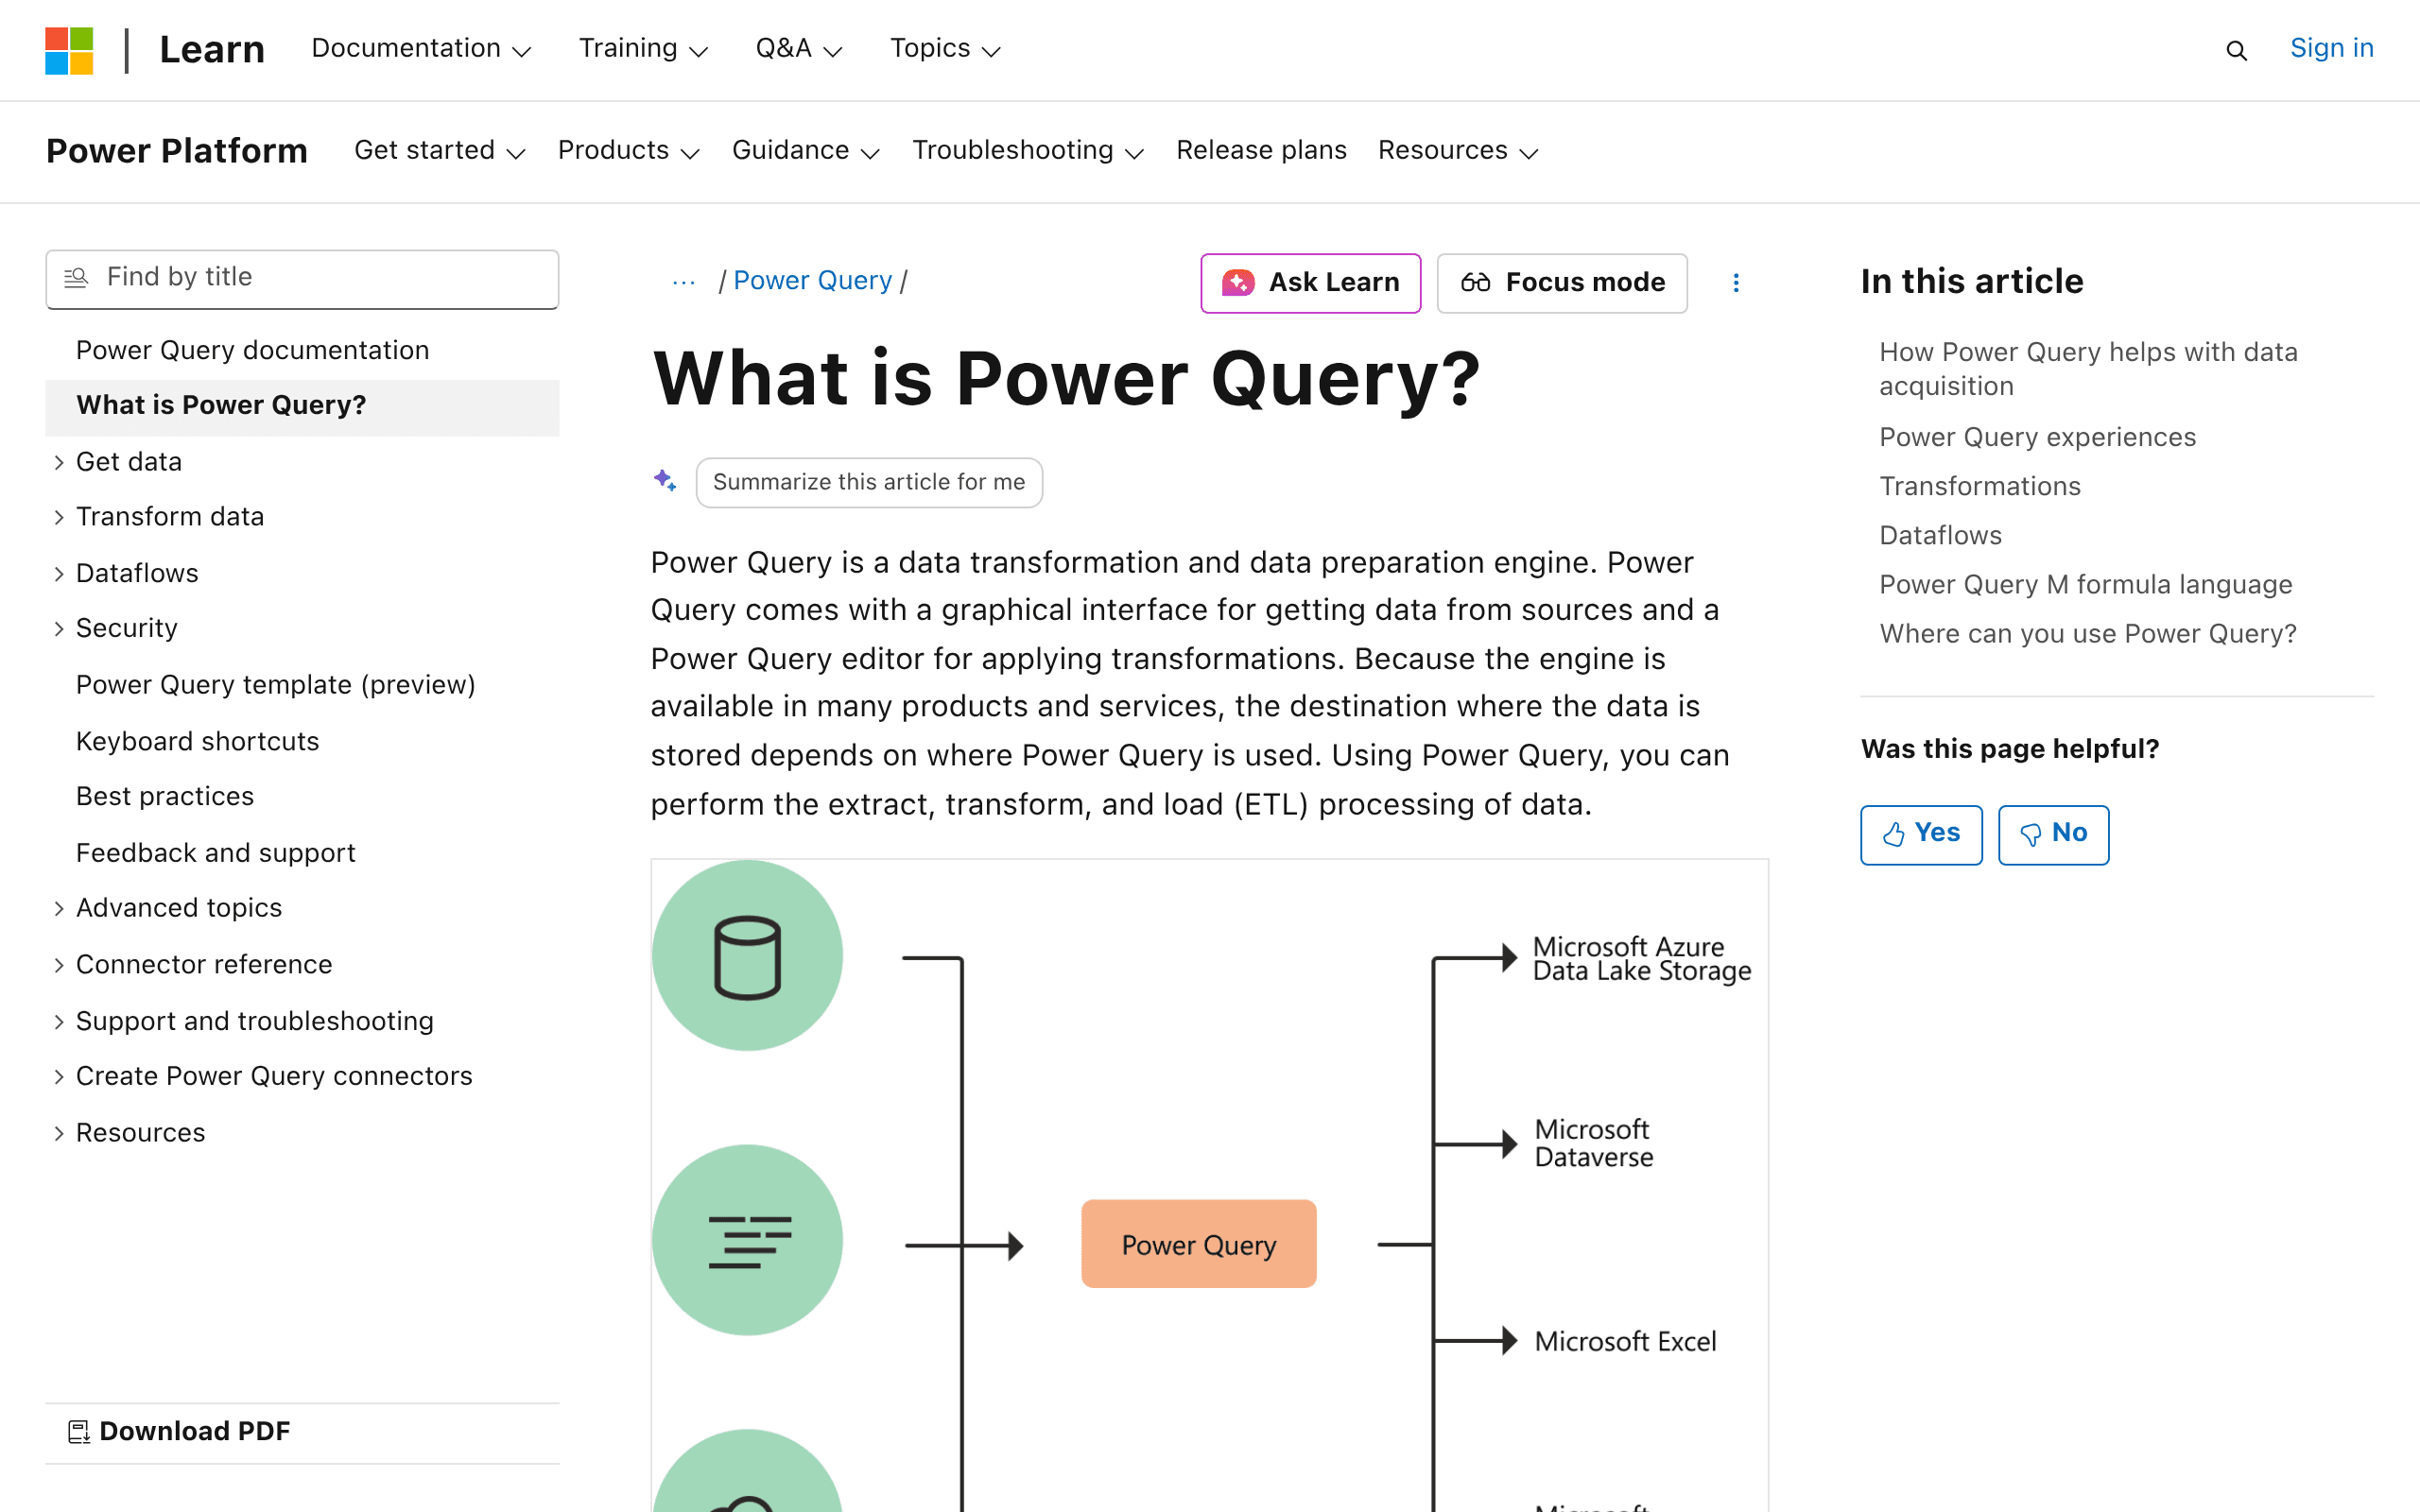Click the filter icon in Find by title

pos(76,278)
